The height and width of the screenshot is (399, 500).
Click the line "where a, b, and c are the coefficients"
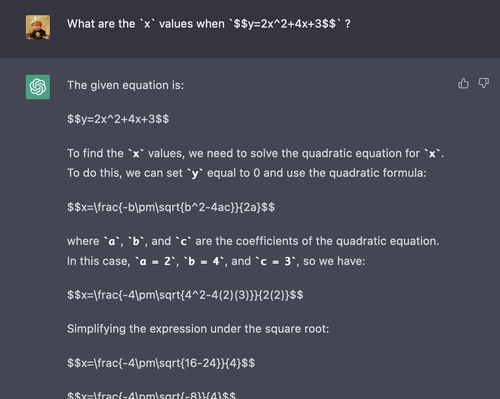tap(253, 241)
